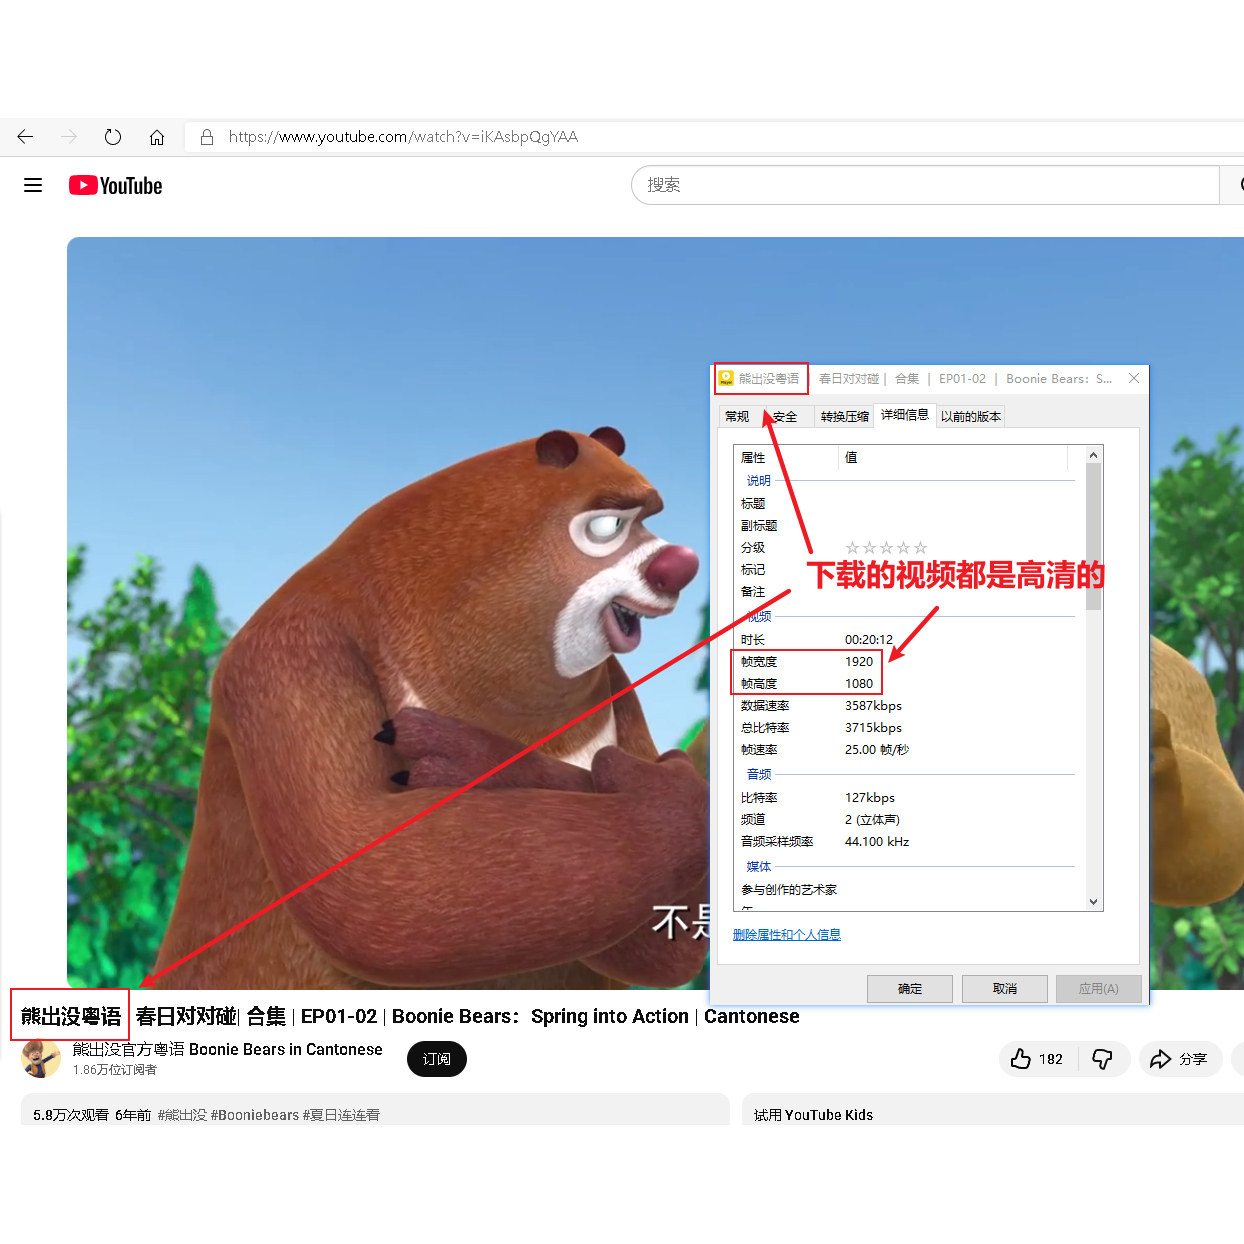Click the 确定 button
The image size is (1244, 1244).
tap(910, 988)
